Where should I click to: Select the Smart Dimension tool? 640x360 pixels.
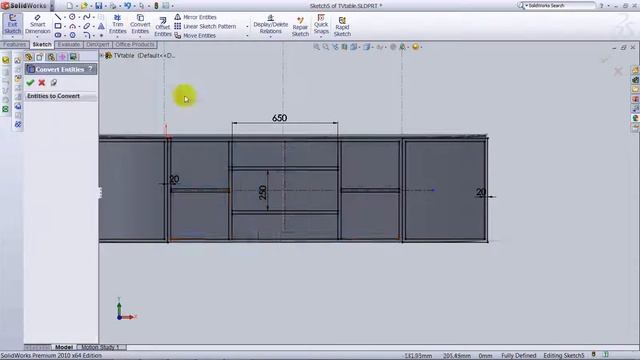pos(37,24)
